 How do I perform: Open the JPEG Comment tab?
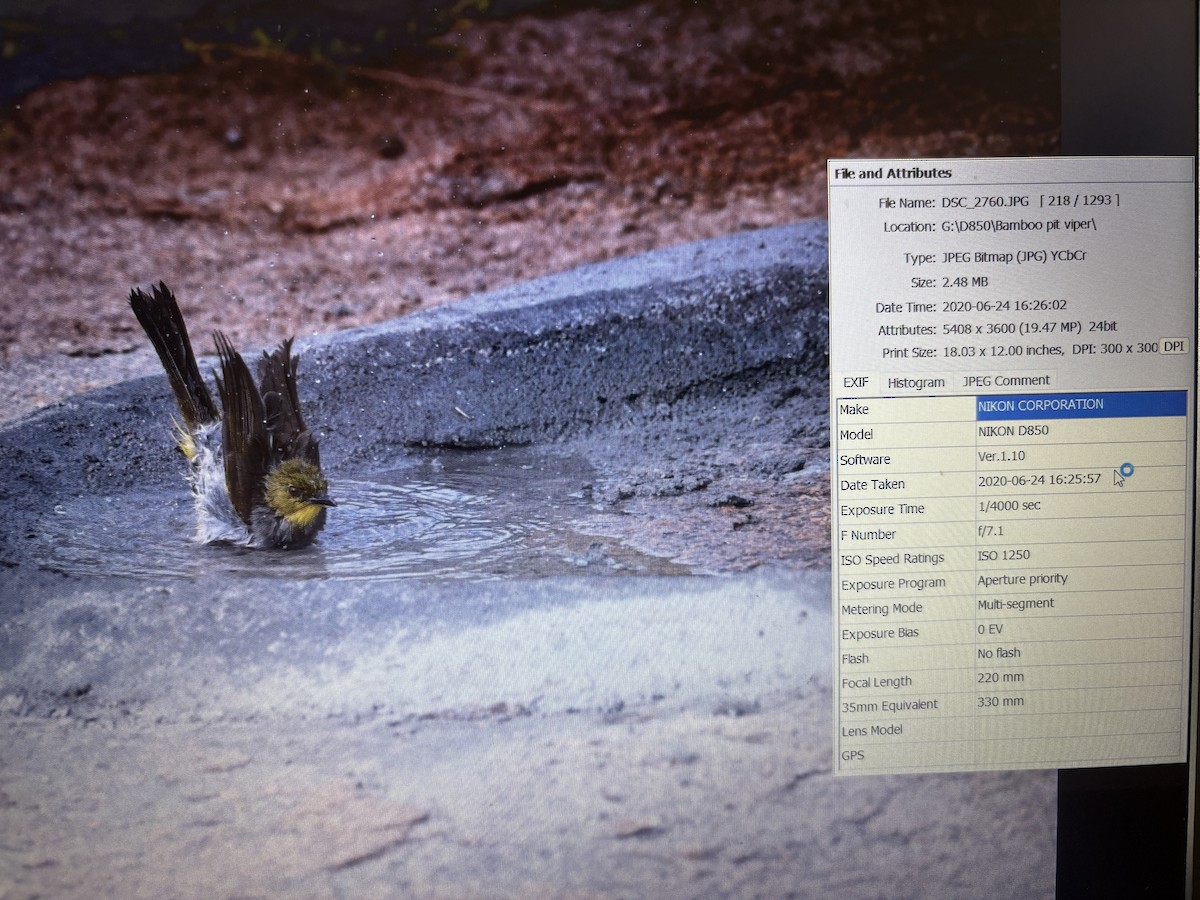(1006, 380)
